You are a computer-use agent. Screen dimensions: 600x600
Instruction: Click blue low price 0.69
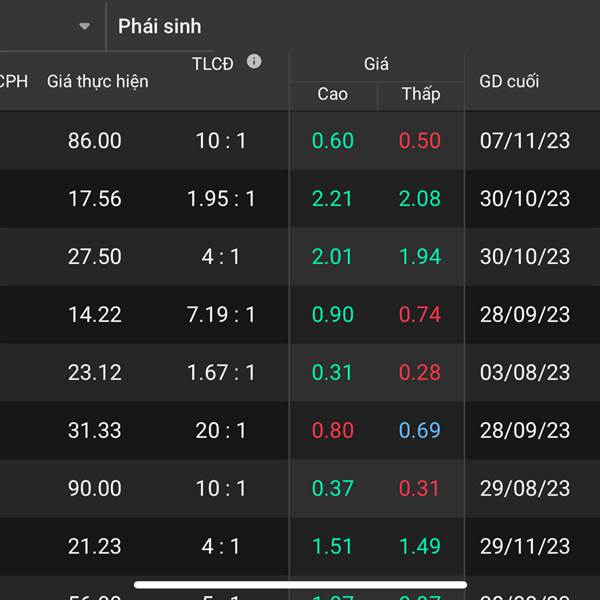point(419,431)
